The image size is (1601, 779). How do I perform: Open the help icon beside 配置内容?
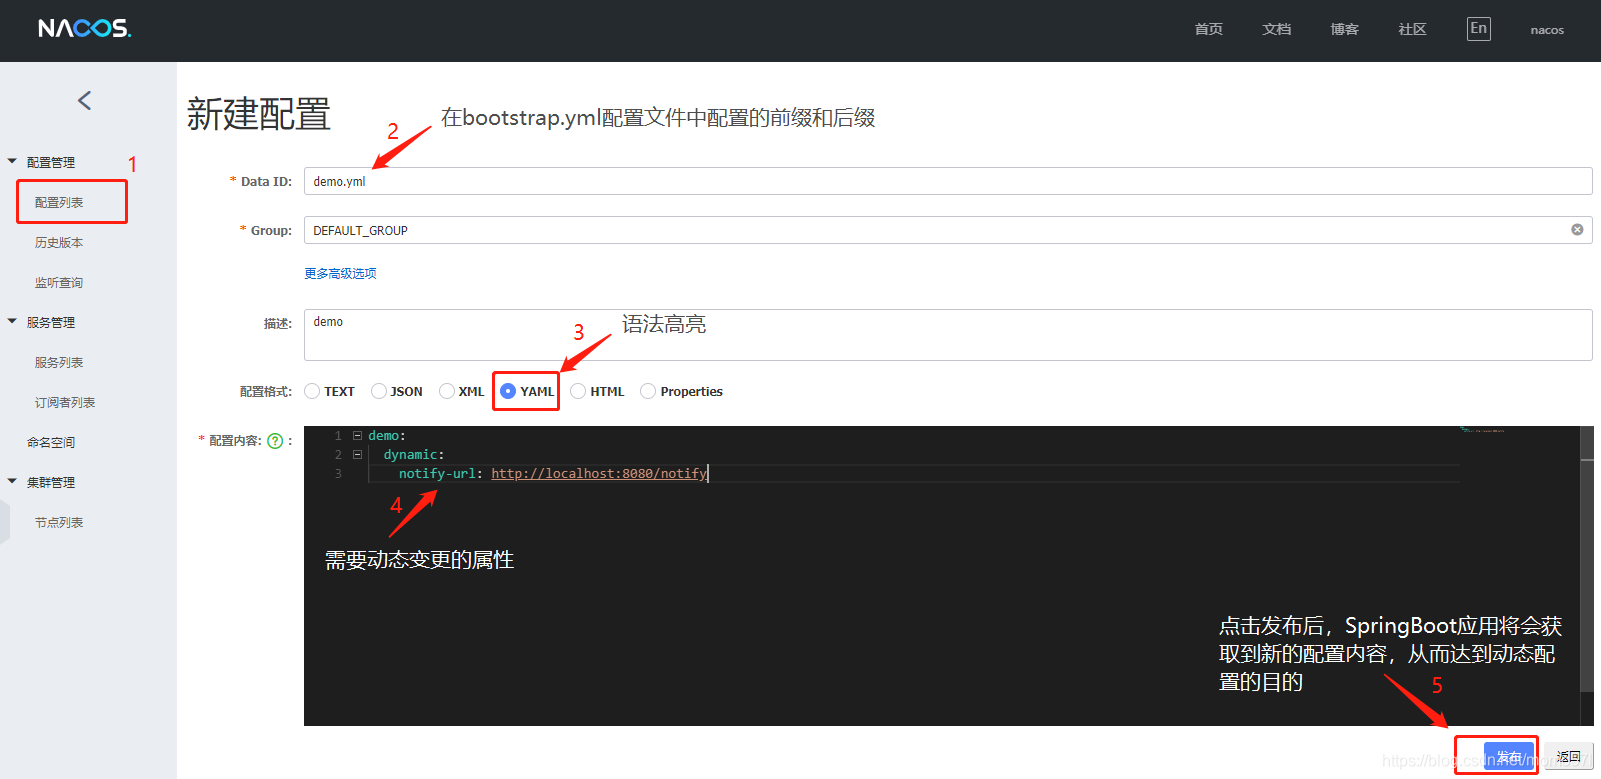point(275,441)
